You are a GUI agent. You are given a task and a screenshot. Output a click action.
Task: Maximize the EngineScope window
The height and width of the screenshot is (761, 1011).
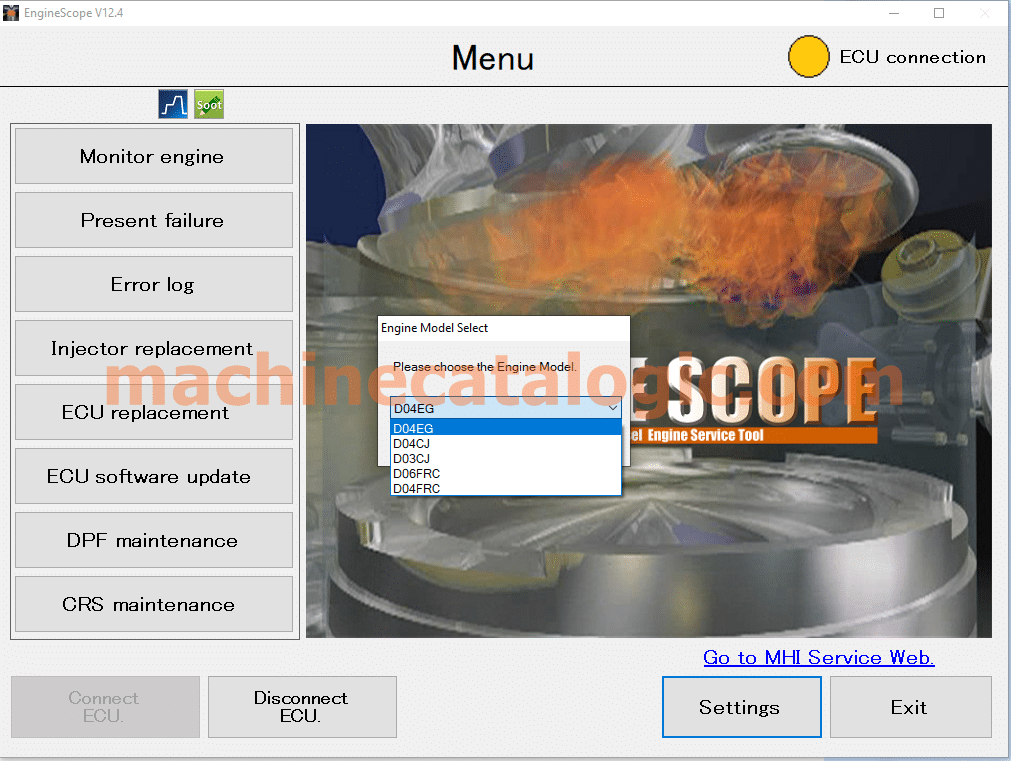(939, 13)
